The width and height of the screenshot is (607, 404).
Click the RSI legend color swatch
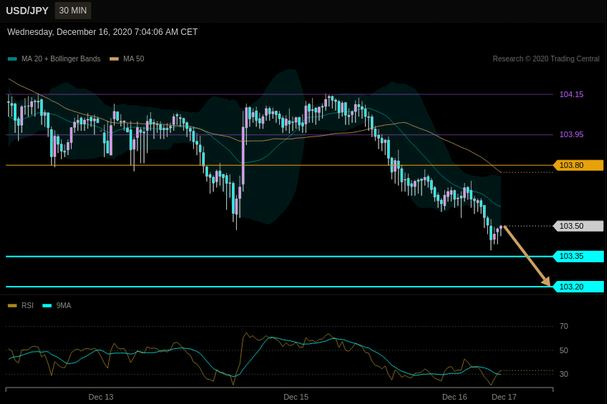click(x=12, y=306)
